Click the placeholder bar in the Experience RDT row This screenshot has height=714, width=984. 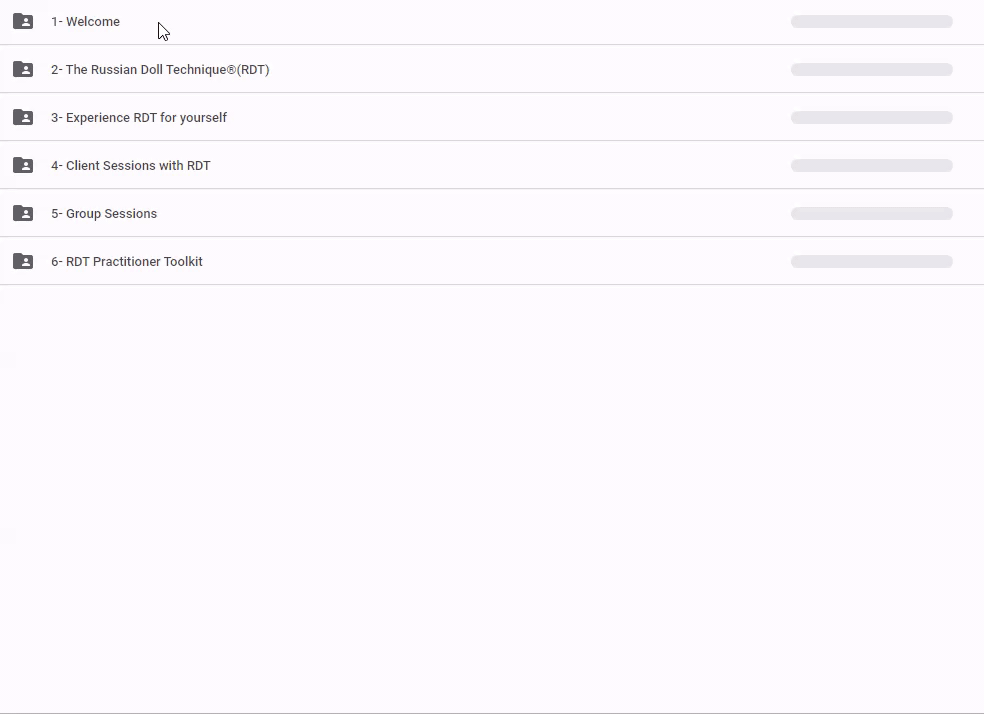click(871, 117)
